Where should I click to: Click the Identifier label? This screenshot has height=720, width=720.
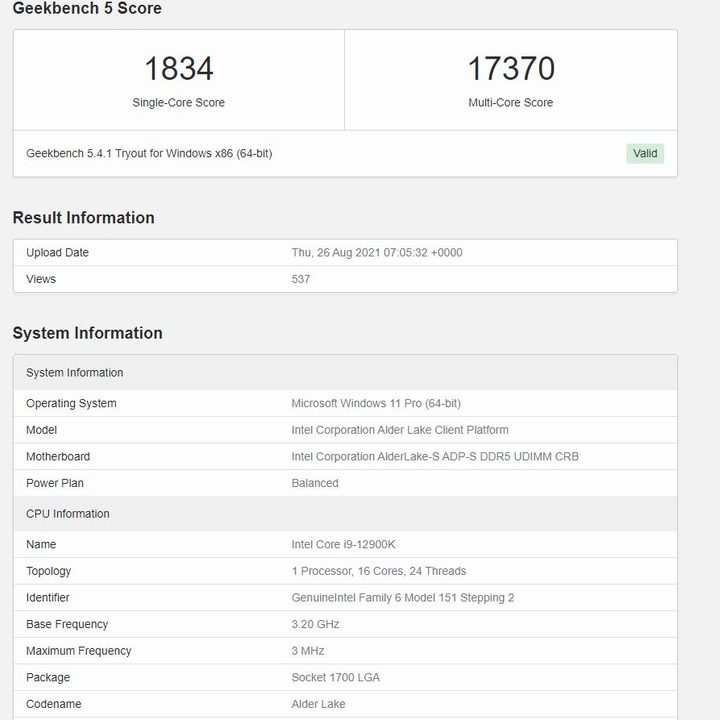(48, 597)
